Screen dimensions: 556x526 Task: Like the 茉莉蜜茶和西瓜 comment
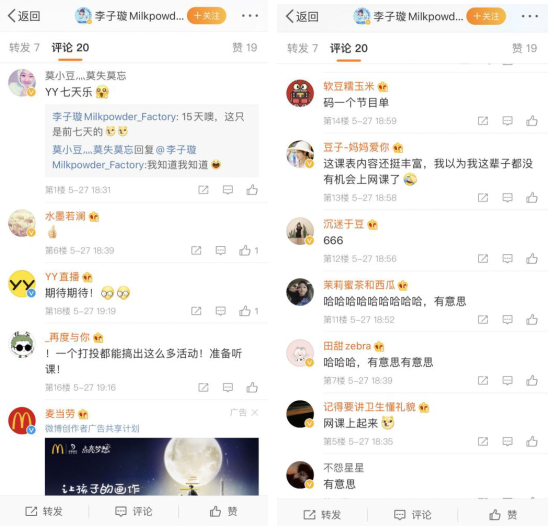coord(532,320)
